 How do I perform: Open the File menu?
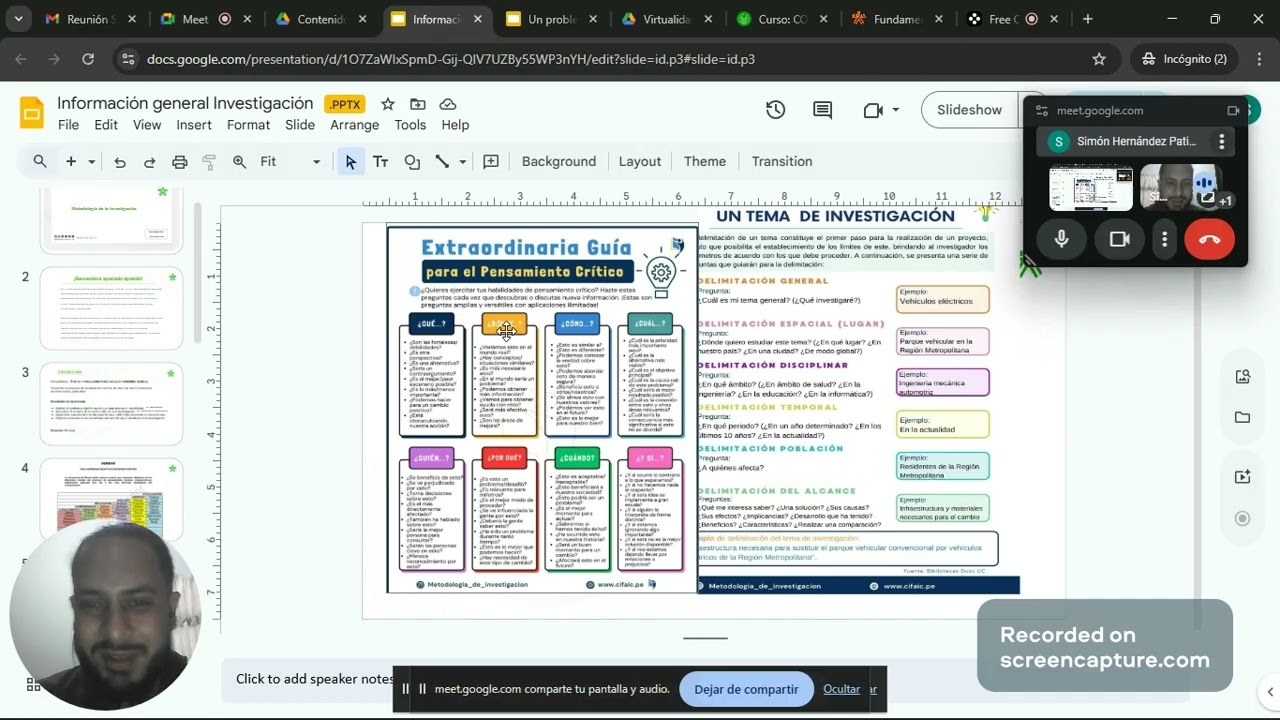tap(68, 125)
